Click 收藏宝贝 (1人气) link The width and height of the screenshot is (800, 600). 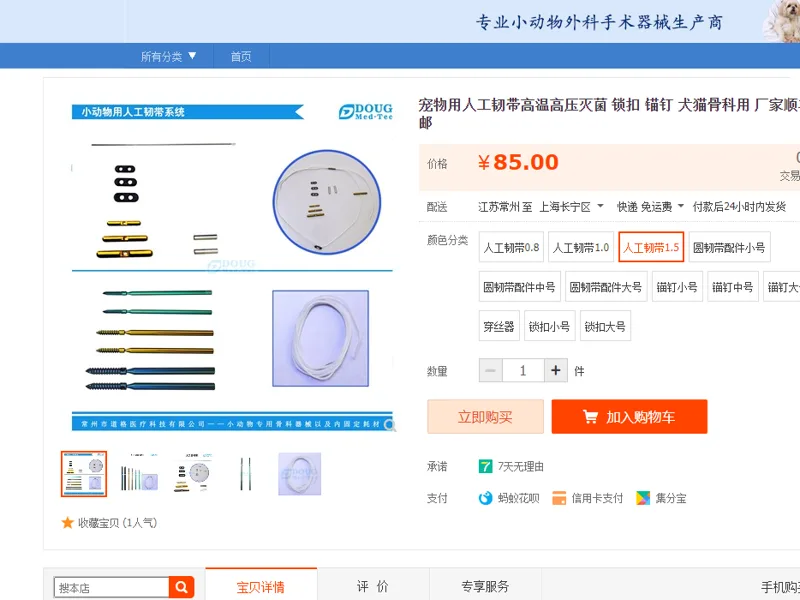coord(117,523)
